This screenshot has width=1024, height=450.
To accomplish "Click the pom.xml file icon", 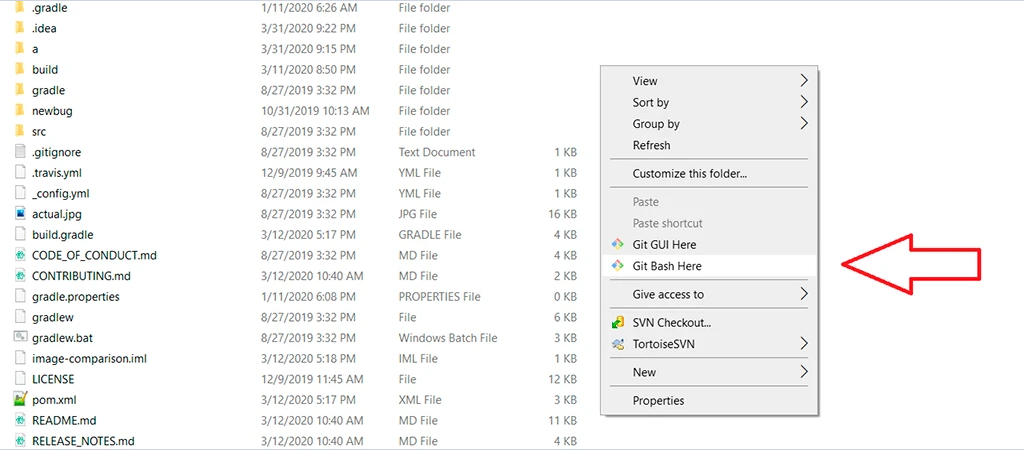I will (x=20, y=400).
